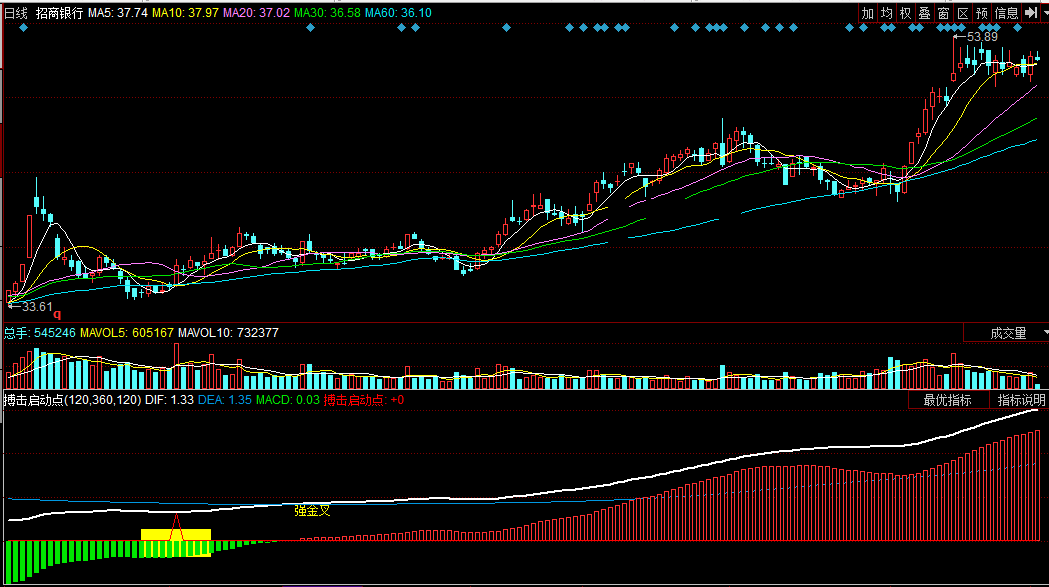Click the leftmost blue diamond info marker
The image size is (1049, 587).
pos(23,27)
